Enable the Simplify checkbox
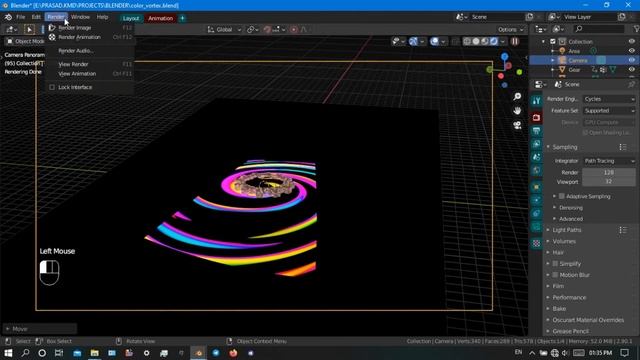 point(555,264)
